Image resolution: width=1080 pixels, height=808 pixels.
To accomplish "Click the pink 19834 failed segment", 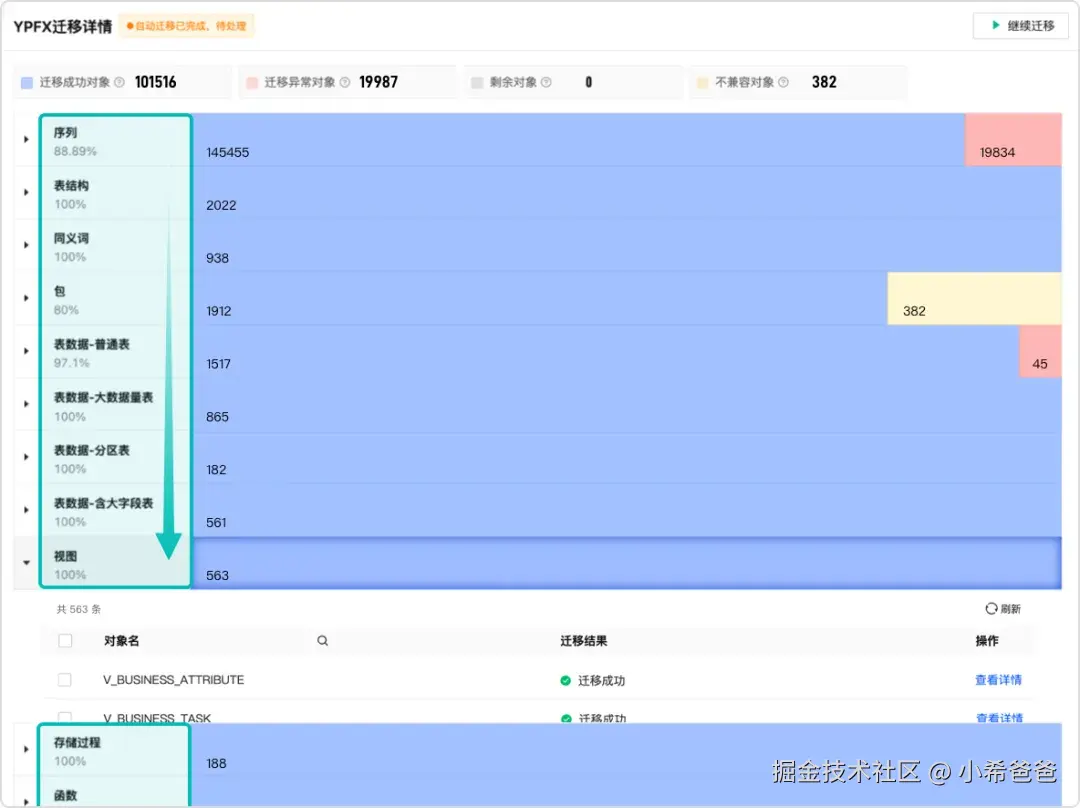I will pos(1013,140).
